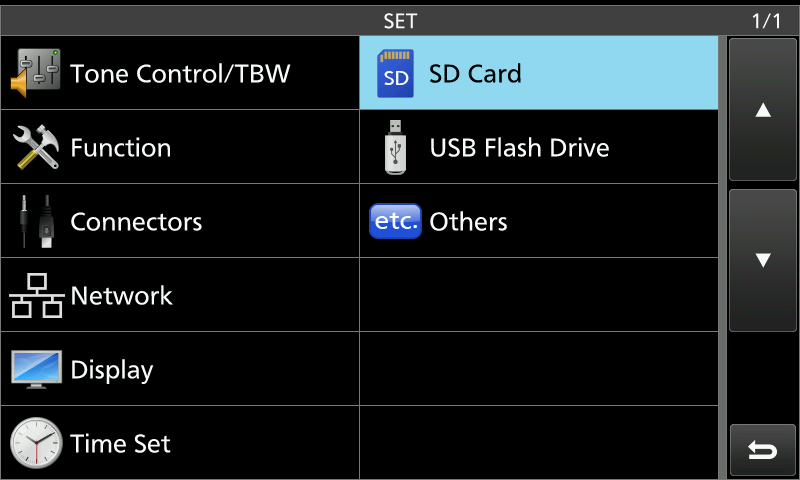Open the blue SD card icon

point(395,73)
